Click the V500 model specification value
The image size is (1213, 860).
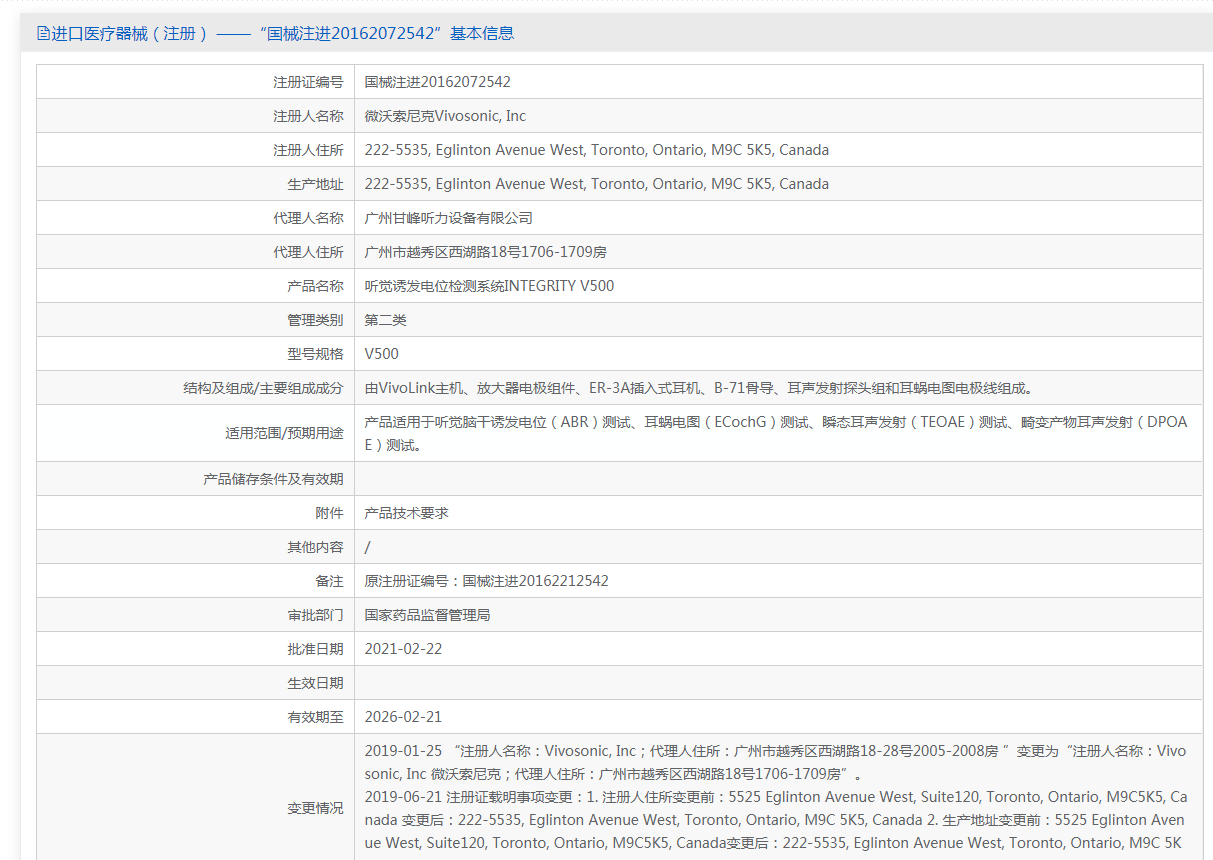(x=382, y=354)
